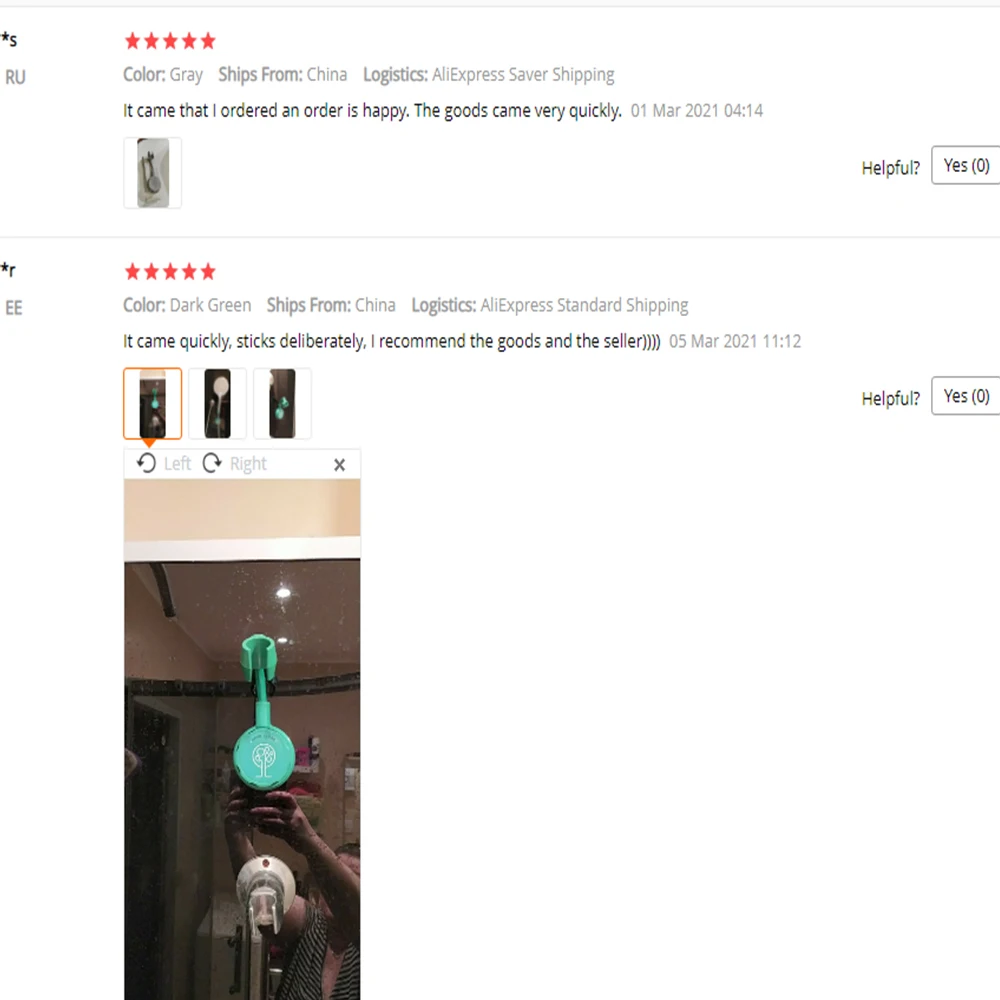Screen dimensions: 1000x1000
Task: Open the Gray review photo thumbnail
Action: click(152, 173)
